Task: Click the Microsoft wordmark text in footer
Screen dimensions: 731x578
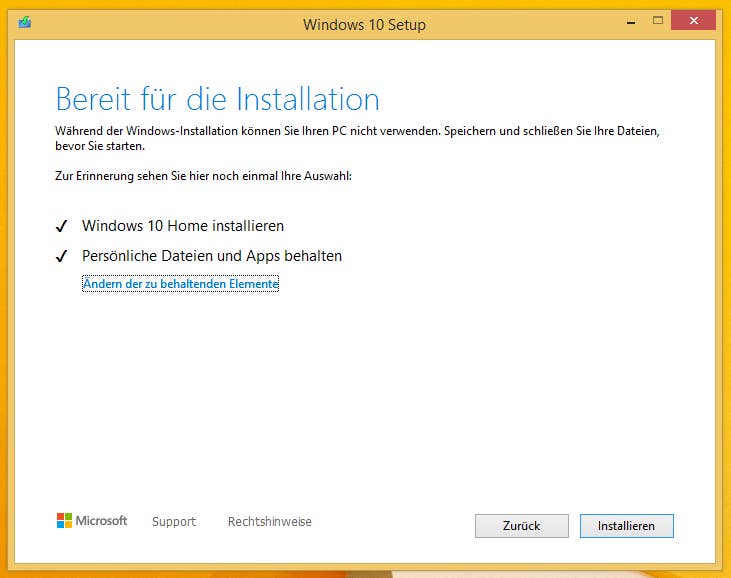Action: 102,521
